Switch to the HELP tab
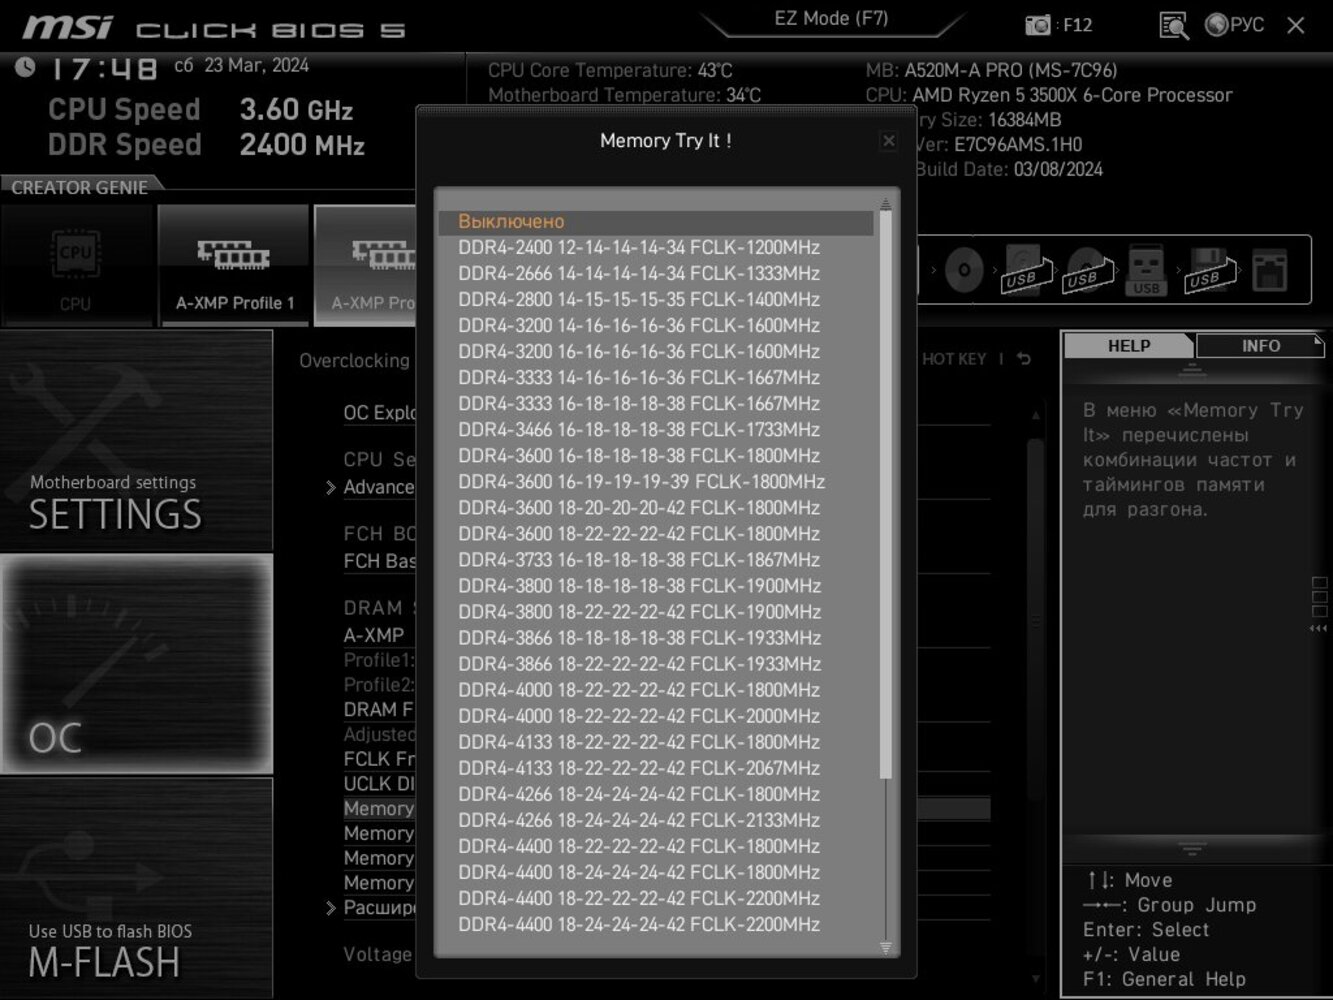Screen dimensions: 1333x1000 (x=1129, y=346)
